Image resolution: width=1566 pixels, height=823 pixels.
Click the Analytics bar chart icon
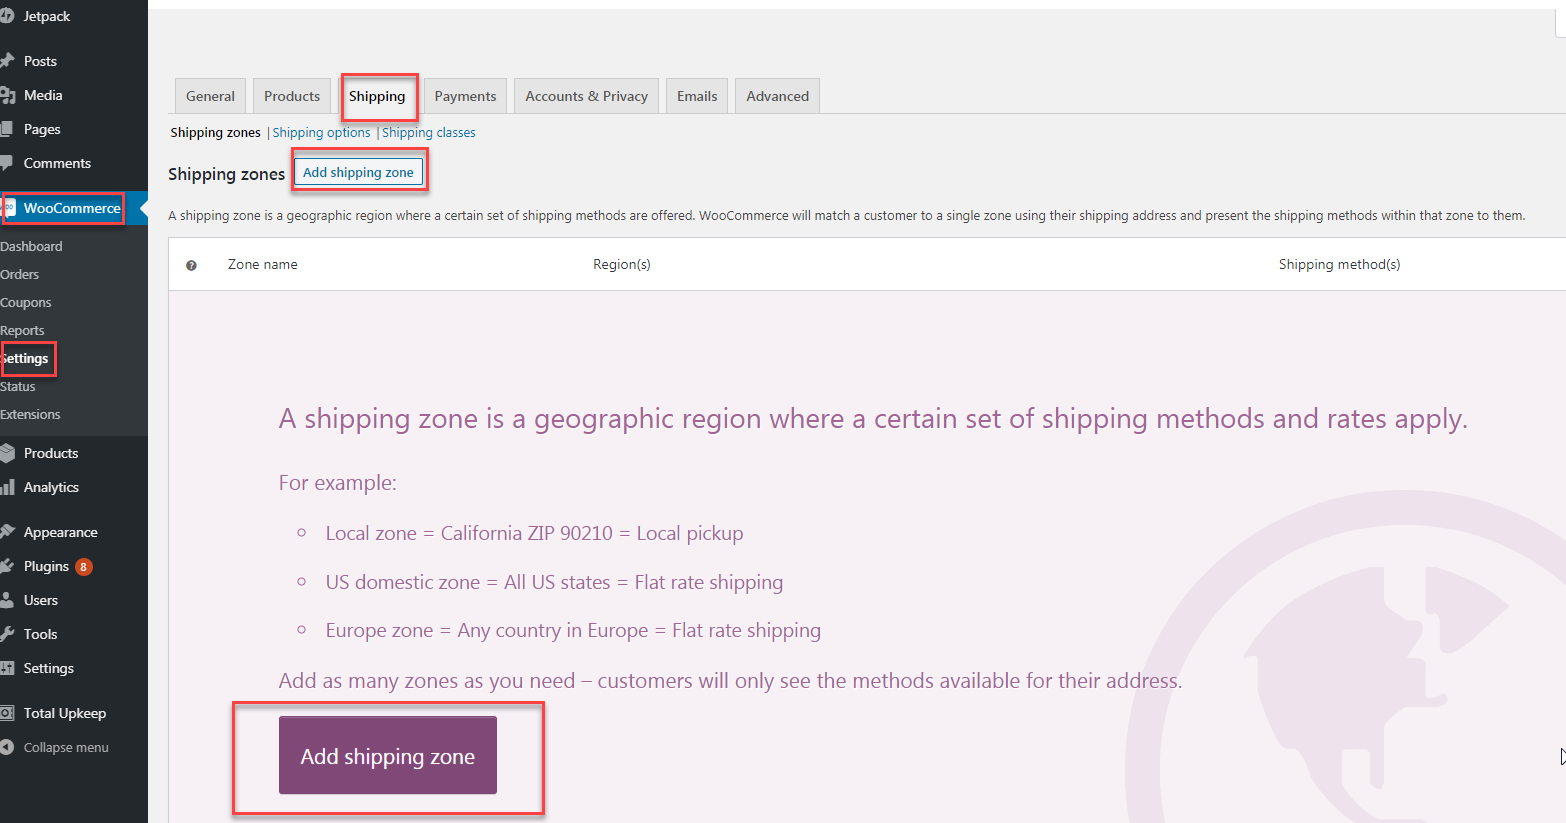tap(7, 487)
